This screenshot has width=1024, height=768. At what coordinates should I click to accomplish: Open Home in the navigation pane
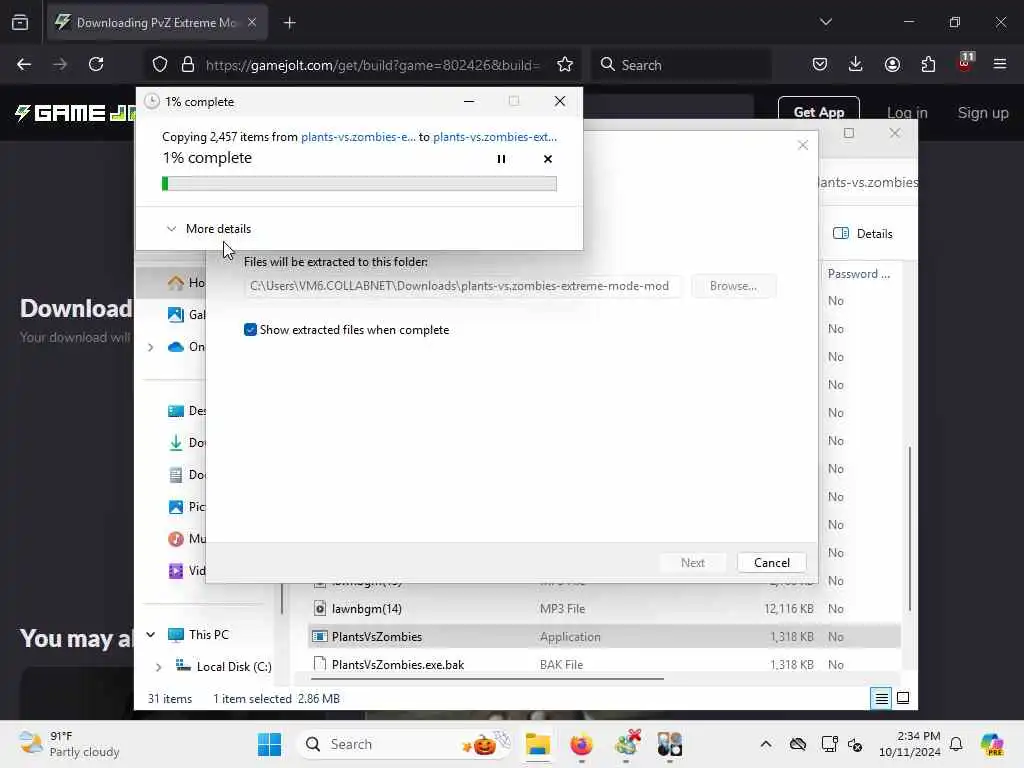coord(186,283)
